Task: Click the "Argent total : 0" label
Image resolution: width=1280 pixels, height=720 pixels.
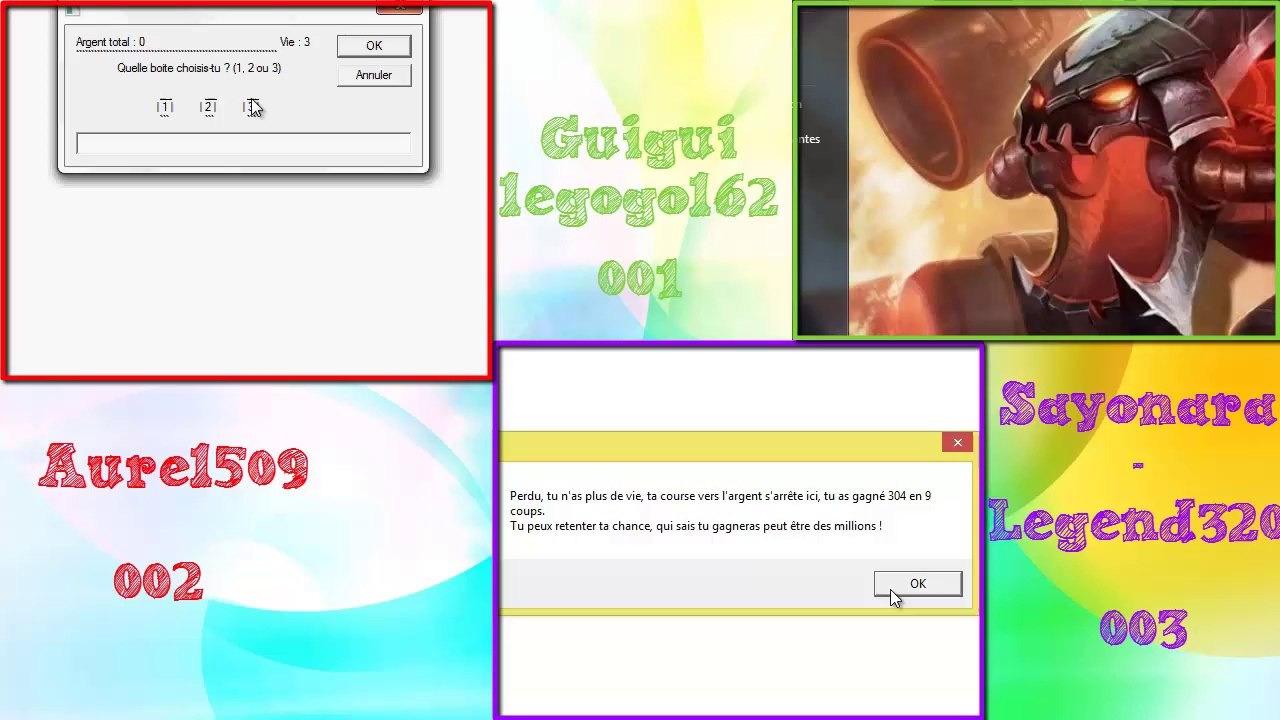Action: (110, 42)
